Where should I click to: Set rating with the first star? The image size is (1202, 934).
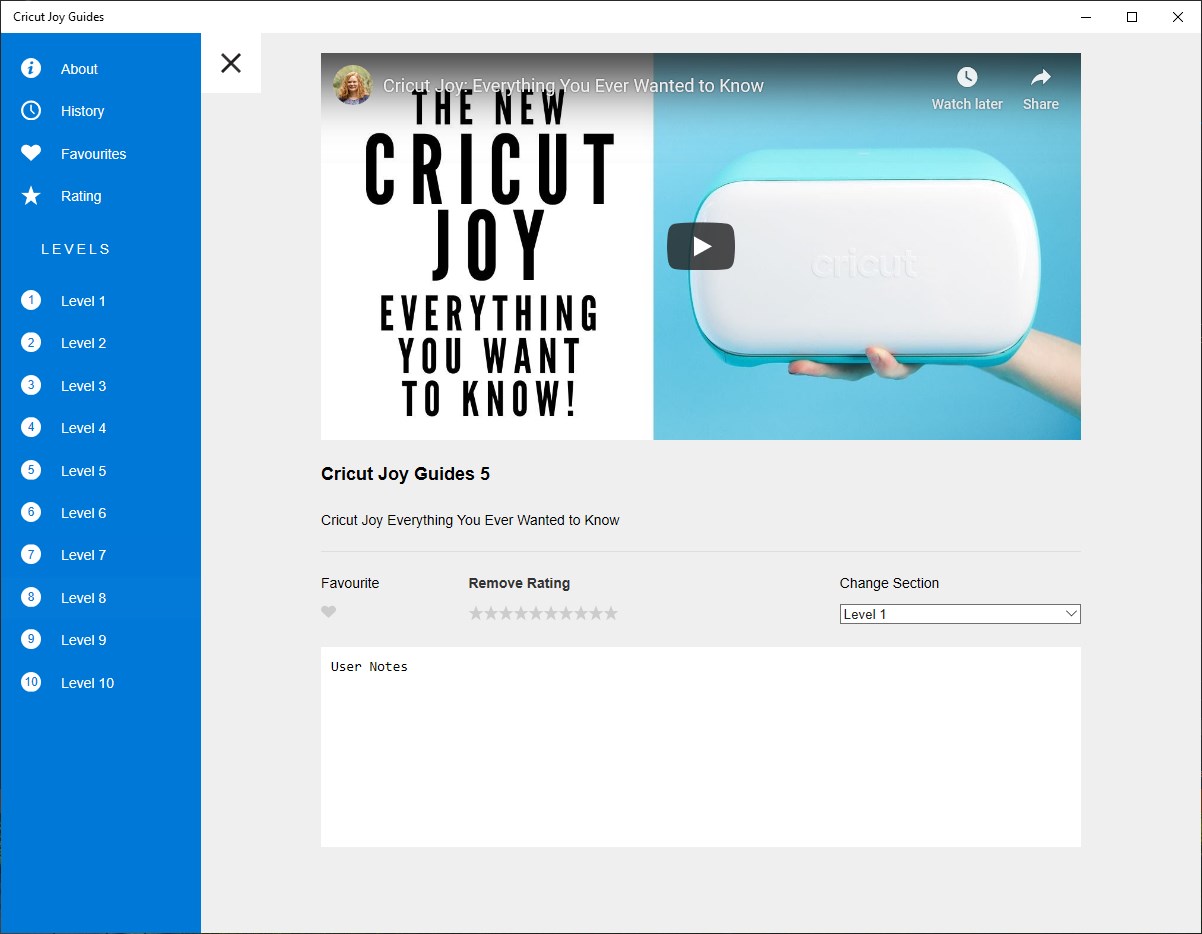[x=476, y=613]
